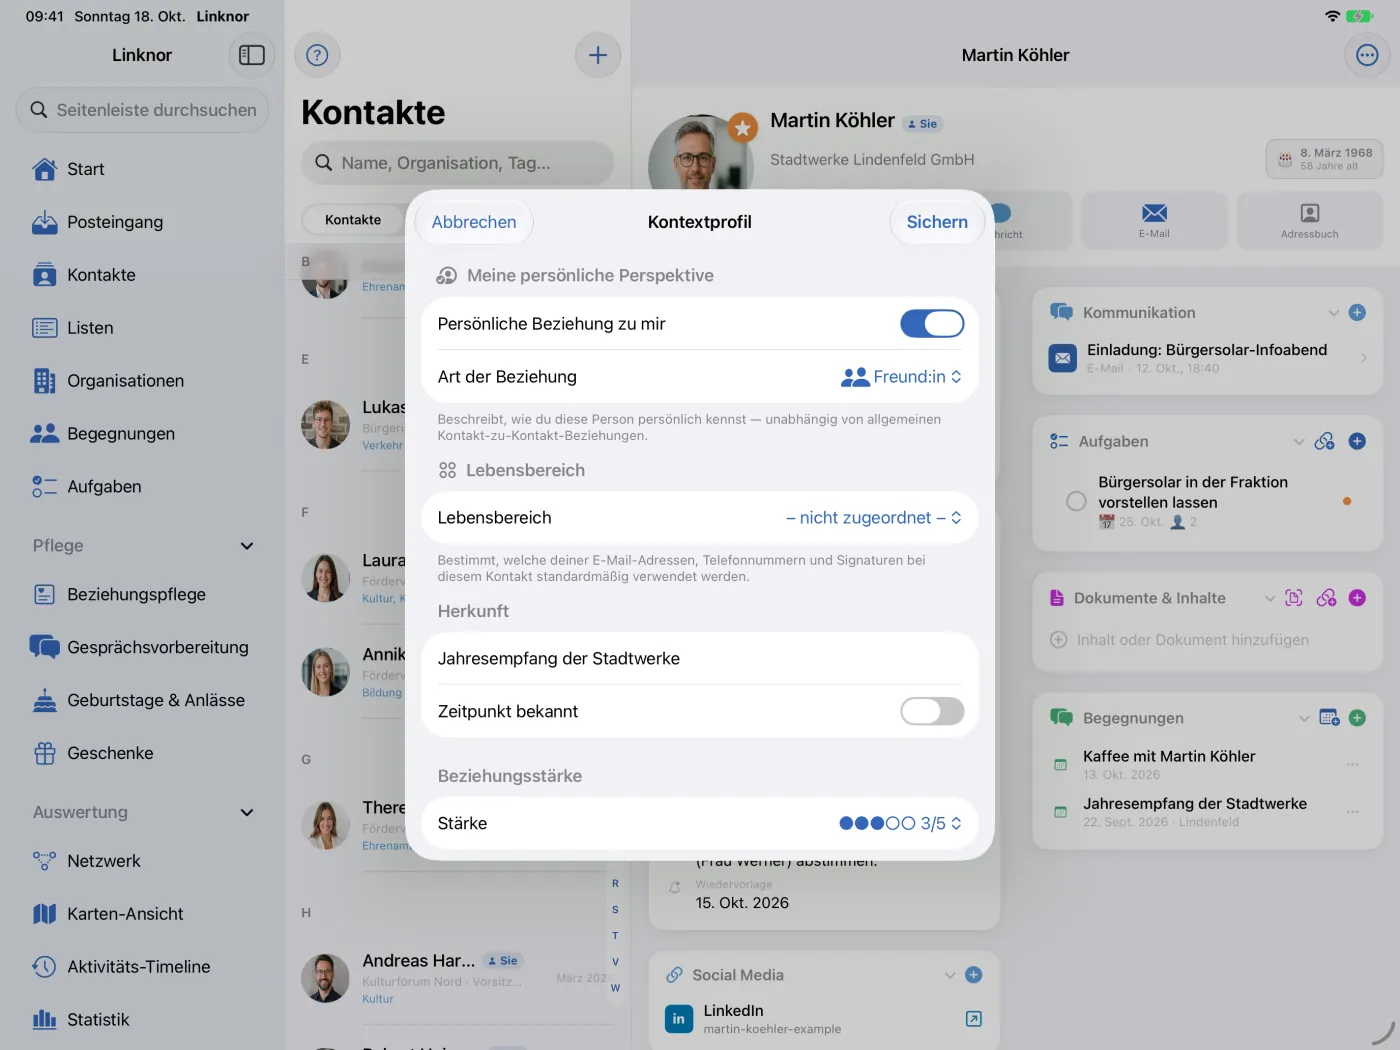Viewport: 1400px width, 1050px height.
Task: Add a Social Media profile
Action: point(974,975)
